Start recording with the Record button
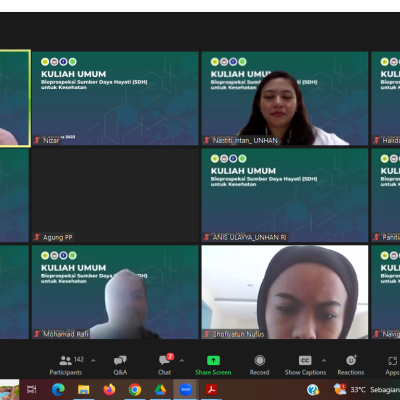This screenshot has height=400, width=400. pyautogui.click(x=260, y=365)
